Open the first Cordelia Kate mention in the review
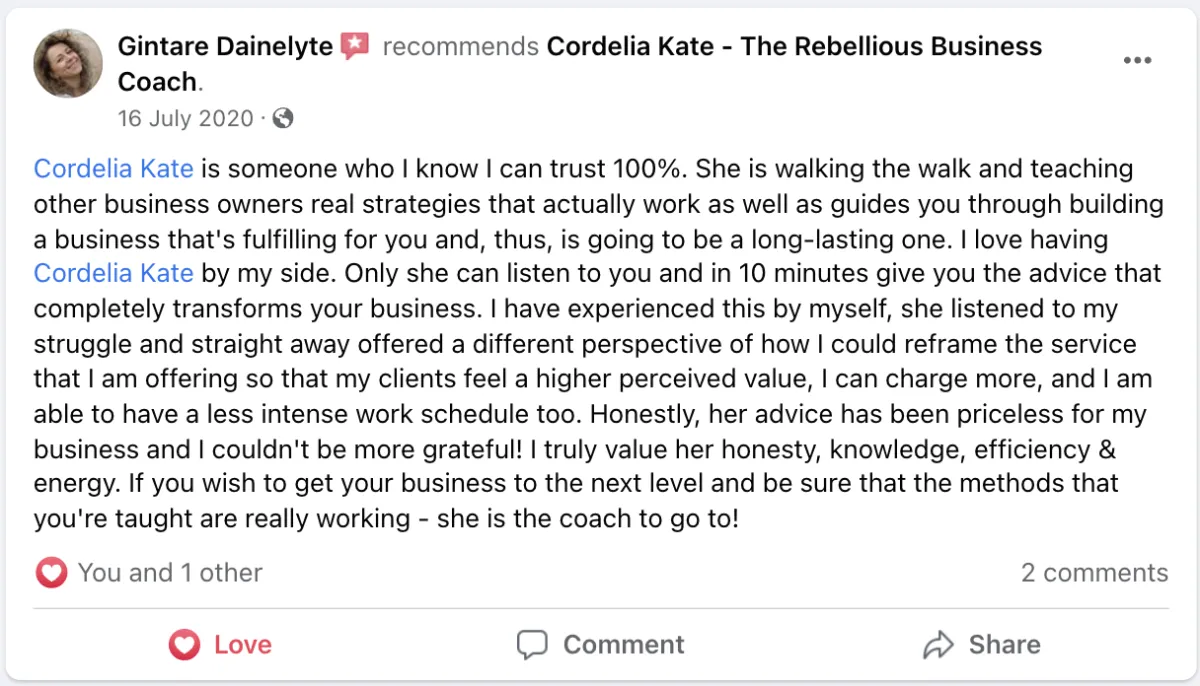 click(x=113, y=168)
